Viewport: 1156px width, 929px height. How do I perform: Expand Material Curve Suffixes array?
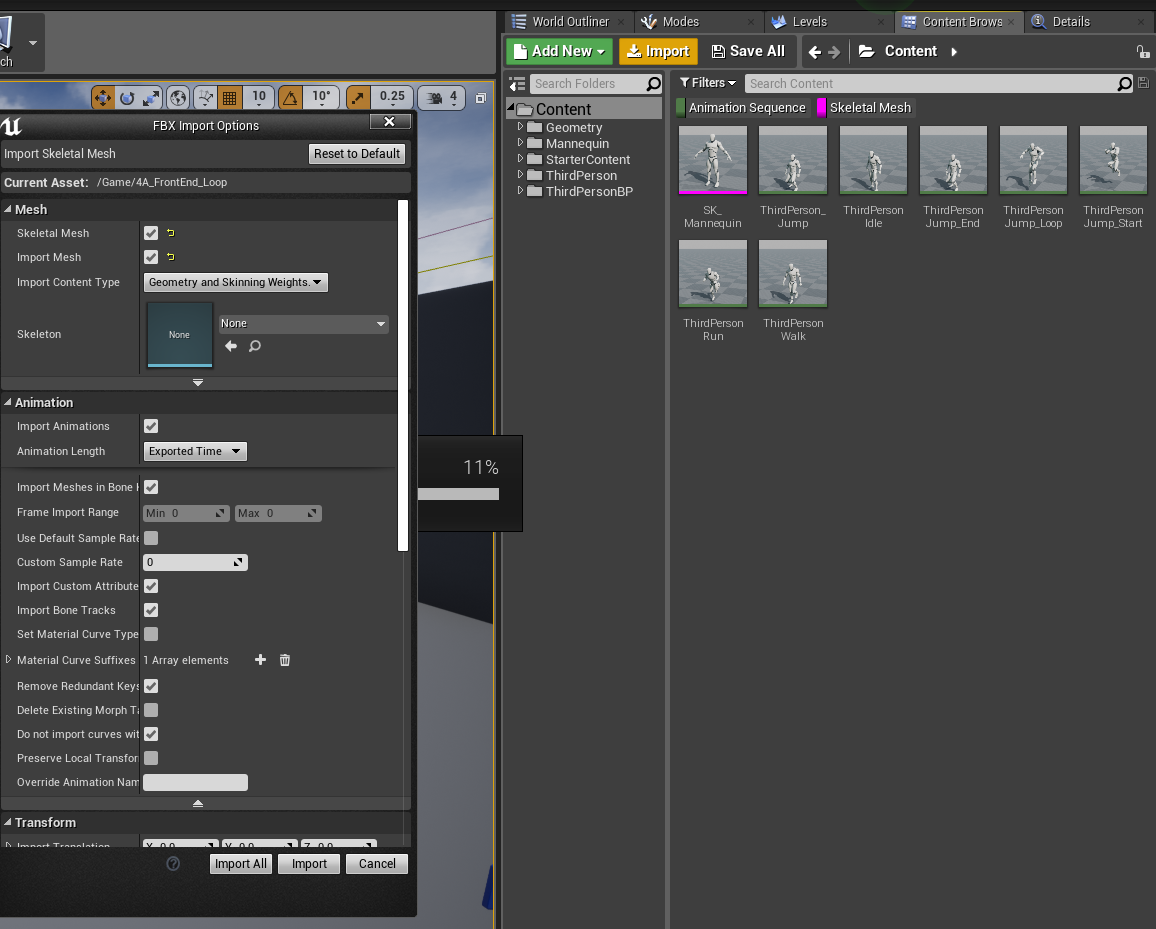tap(9, 660)
